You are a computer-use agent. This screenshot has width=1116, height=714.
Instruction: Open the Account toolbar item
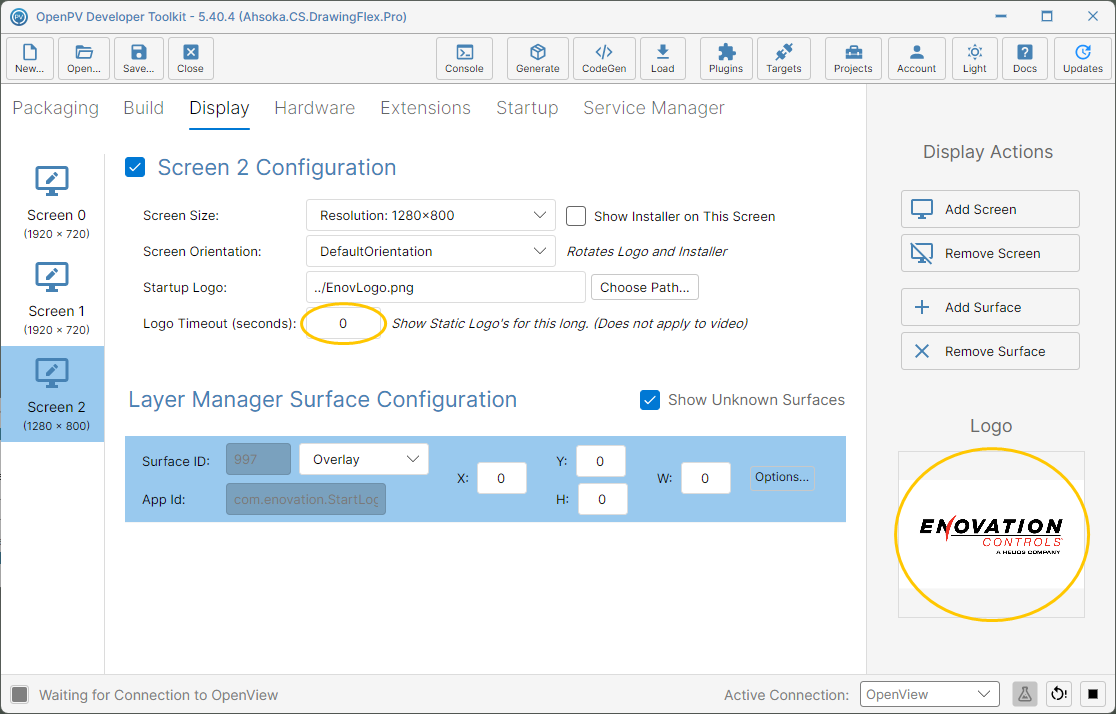pos(917,58)
